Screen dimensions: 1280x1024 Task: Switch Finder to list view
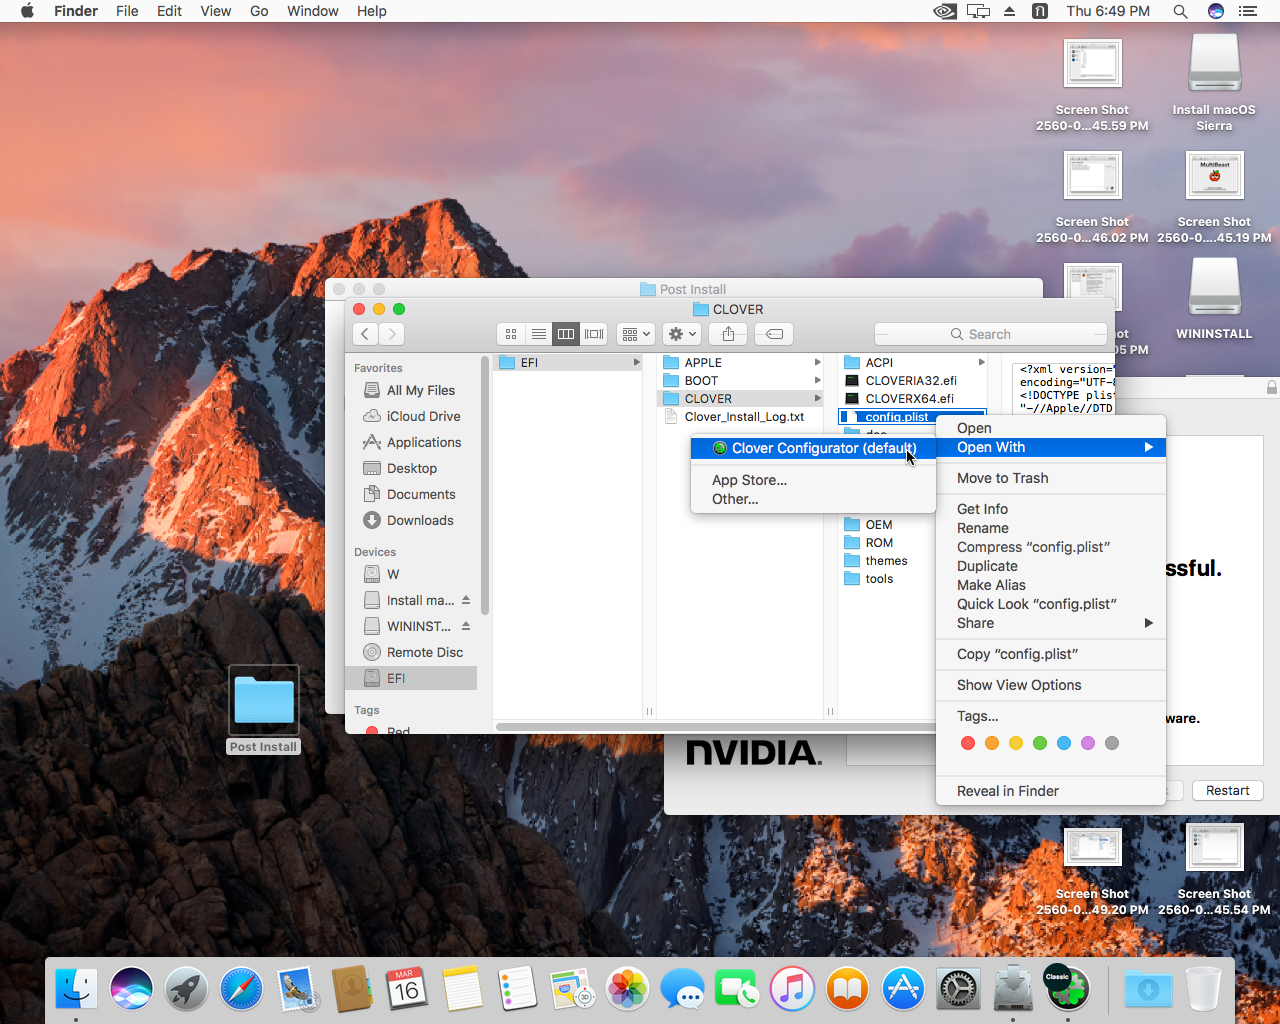click(x=538, y=334)
